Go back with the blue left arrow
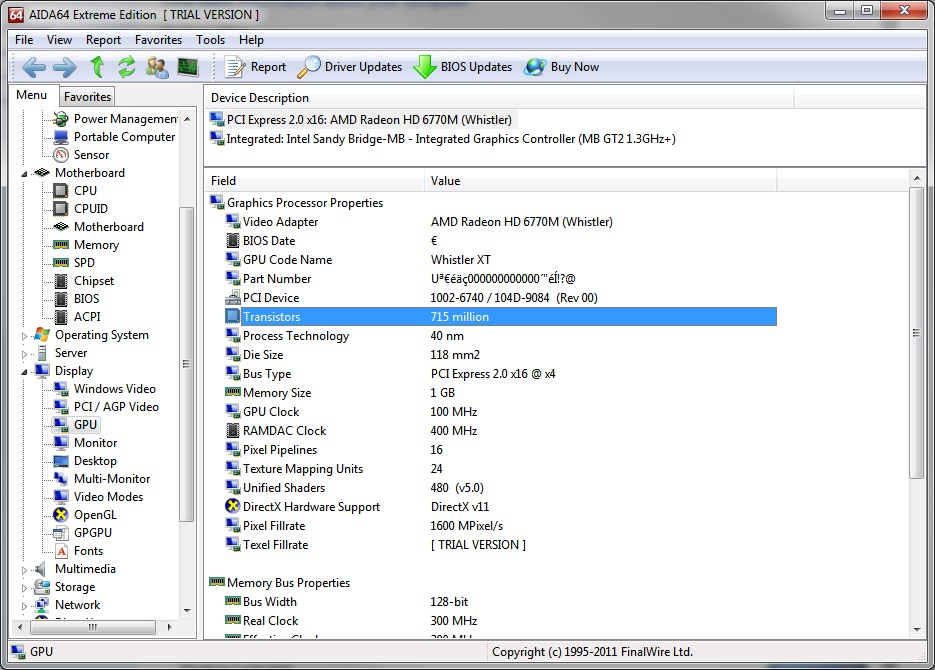This screenshot has height=670, width=935. click(34, 67)
